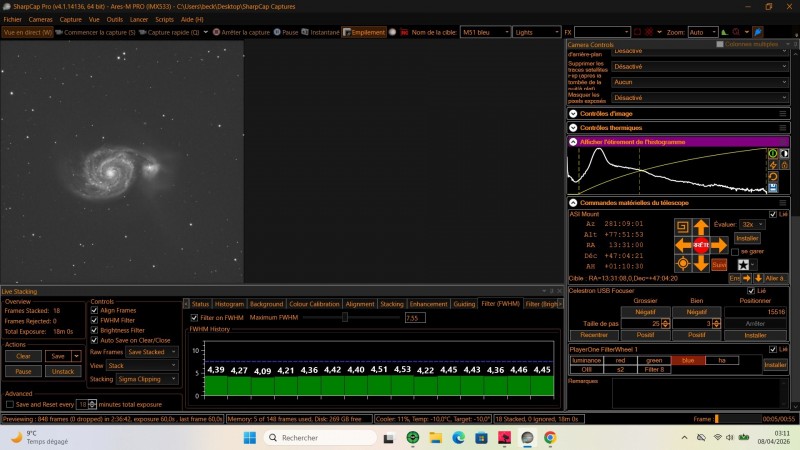
Task: Collapse the Commandes matérielles du télescope section
Action: coord(573,203)
